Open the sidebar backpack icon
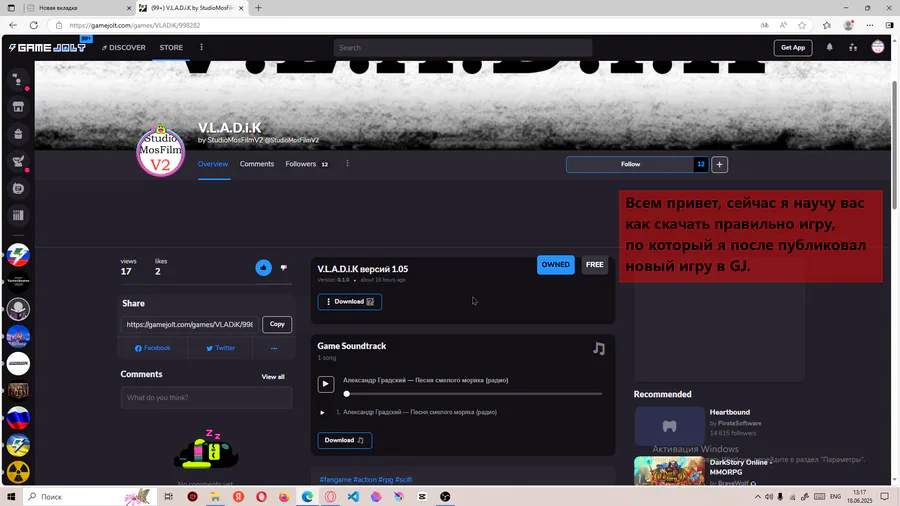 [x=18, y=134]
